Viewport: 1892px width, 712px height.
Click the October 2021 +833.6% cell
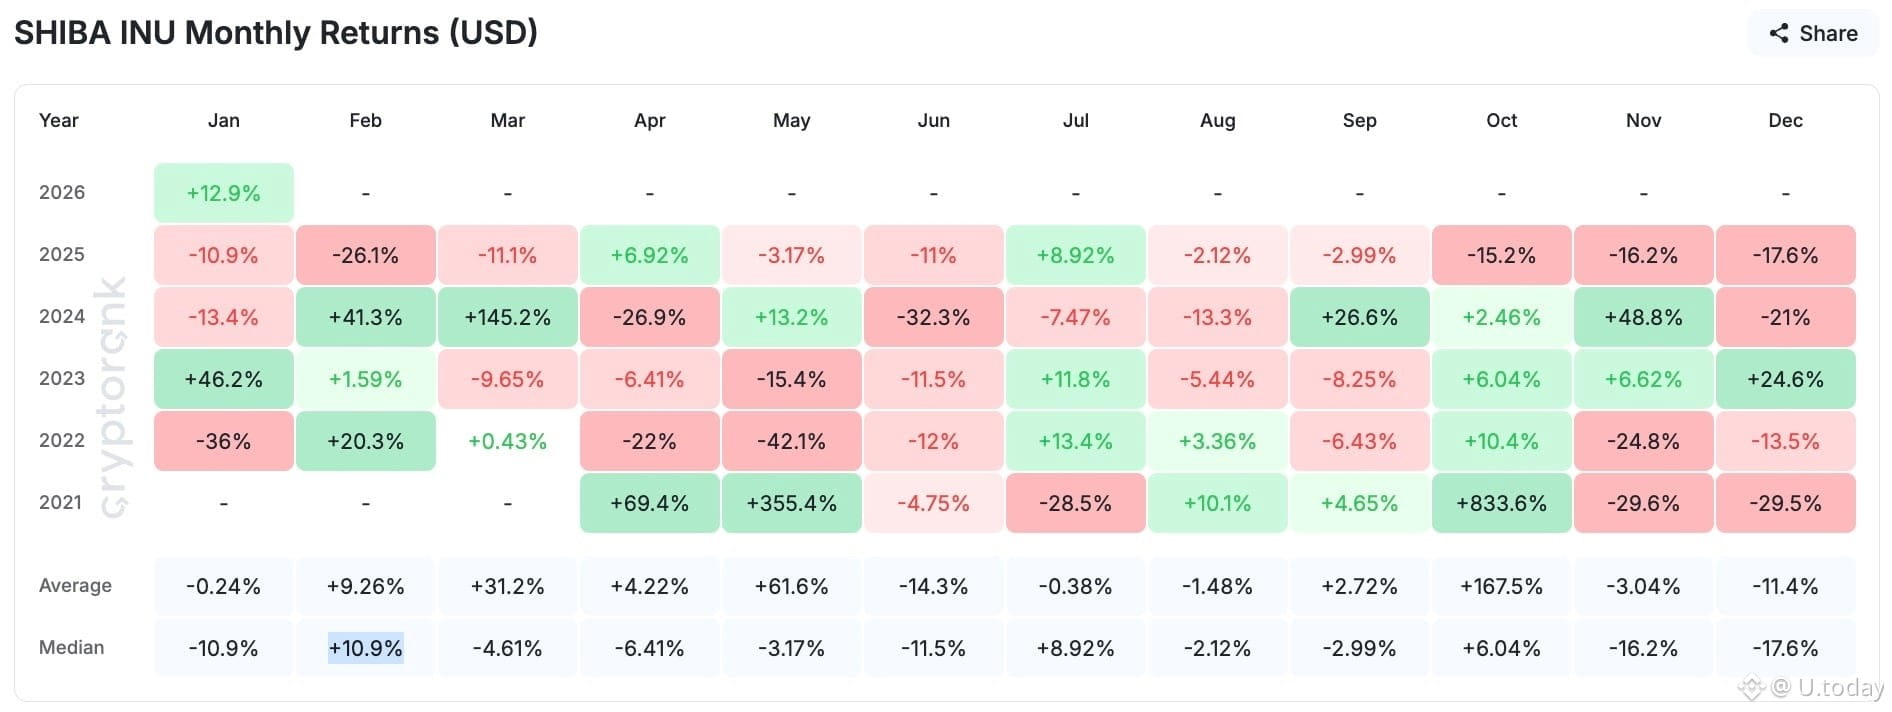click(x=1501, y=503)
